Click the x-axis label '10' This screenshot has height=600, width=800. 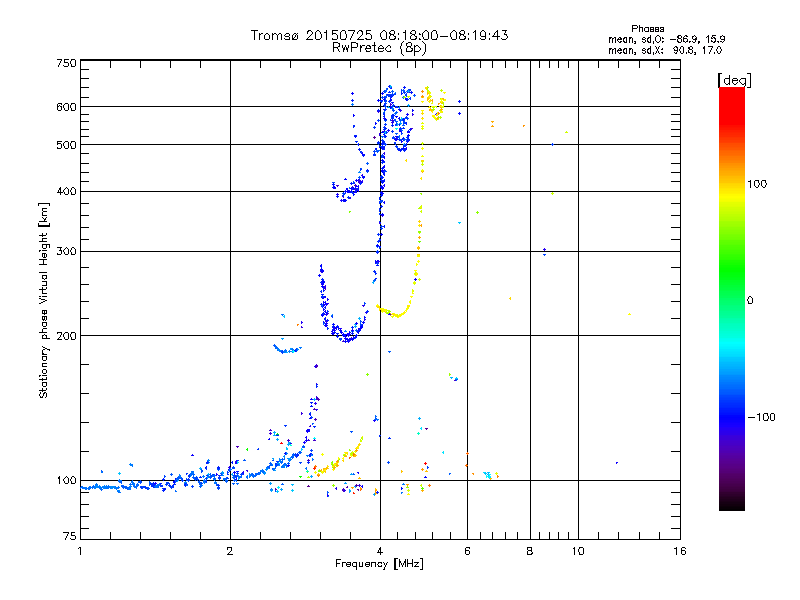point(578,551)
